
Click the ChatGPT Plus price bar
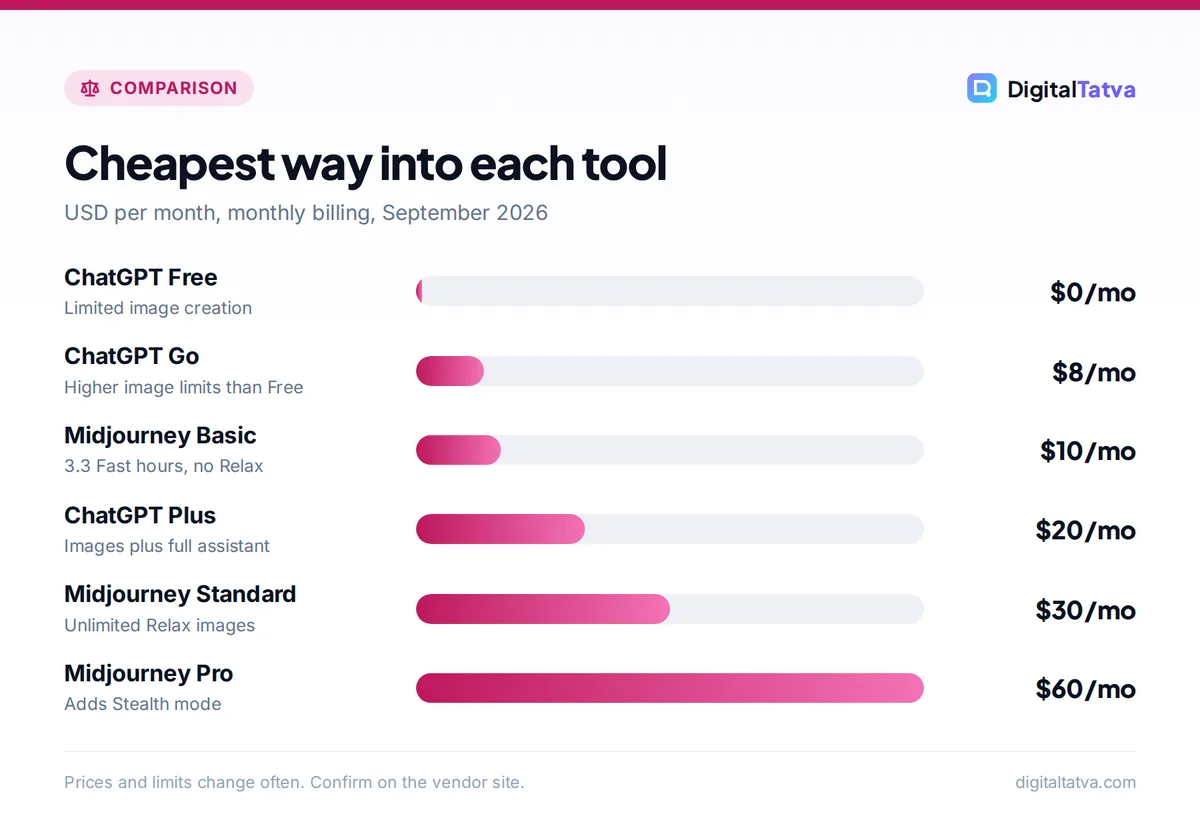tap(670, 529)
